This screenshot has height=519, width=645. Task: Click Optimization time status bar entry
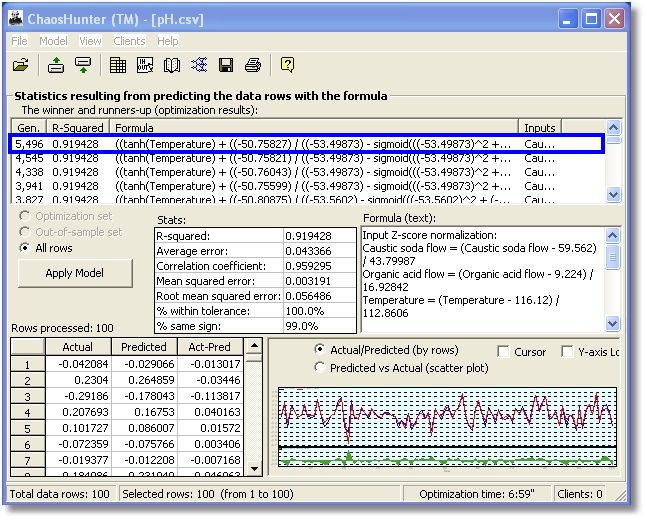(x=477, y=494)
